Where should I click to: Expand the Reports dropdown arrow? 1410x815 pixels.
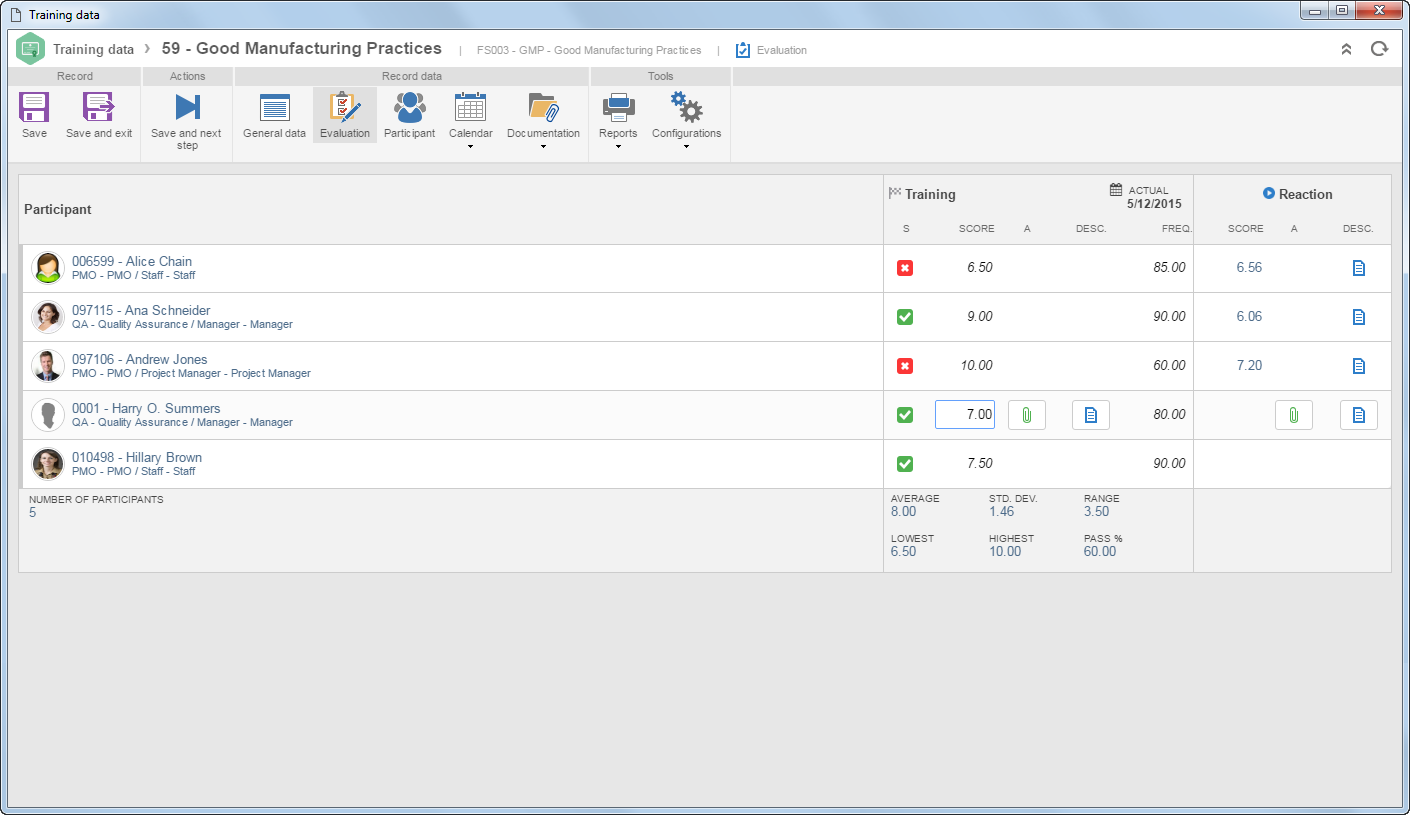pyautogui.click(x=618, y=147)
